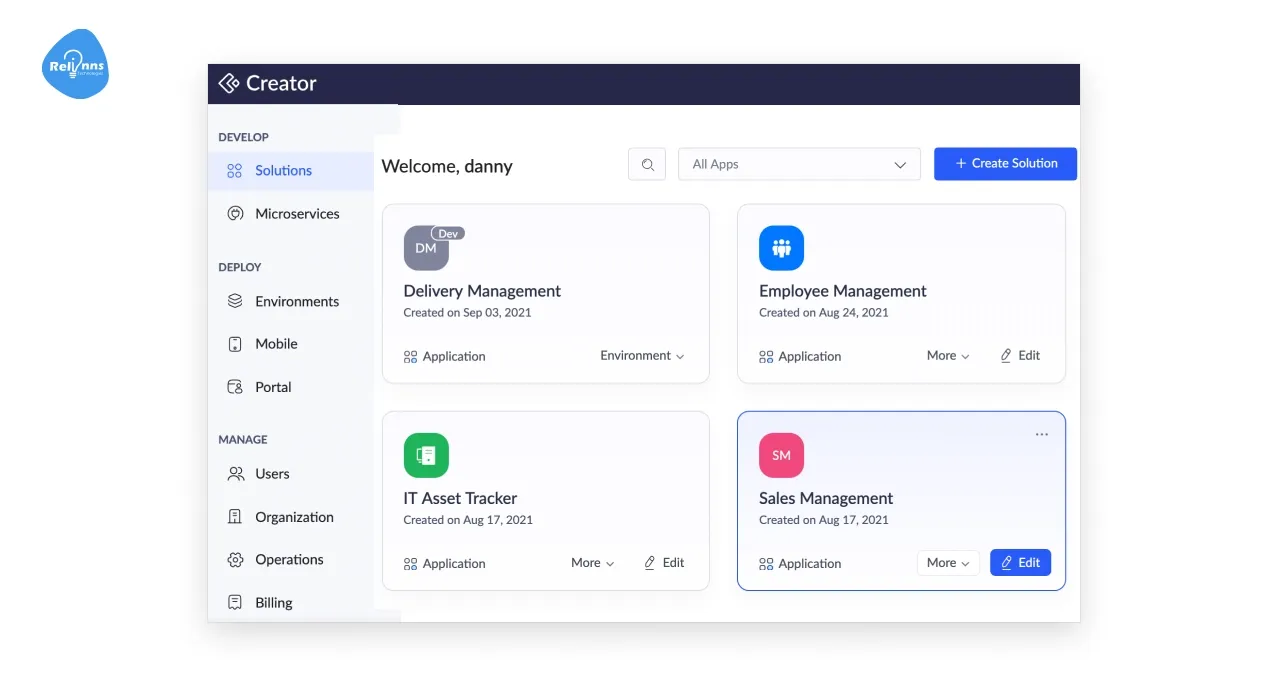Expand the More dropdown on Sales Management
The height and width of the screenshot is (686, 1288).
(947, 563)
